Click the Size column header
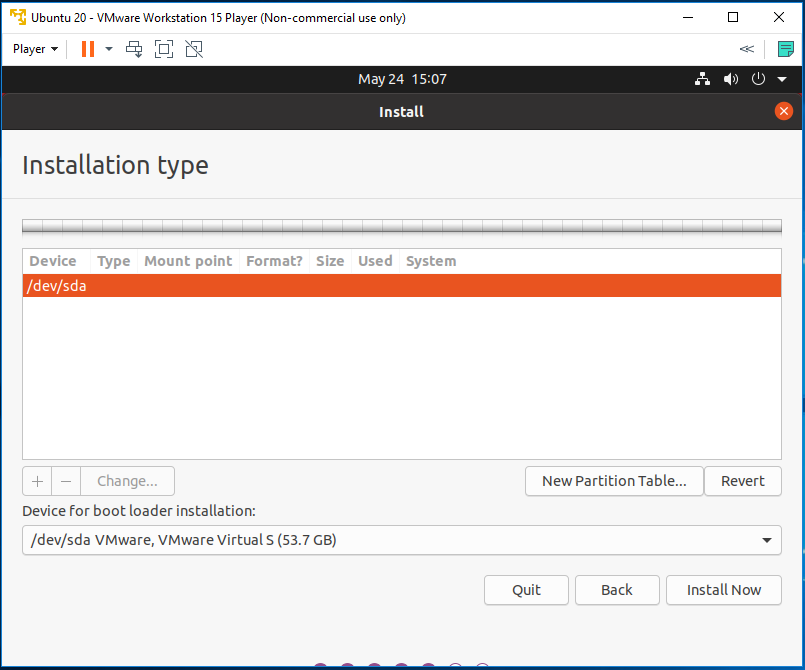Image resolution: width=805 pixels, height=670 pixels. coord(330,261)
